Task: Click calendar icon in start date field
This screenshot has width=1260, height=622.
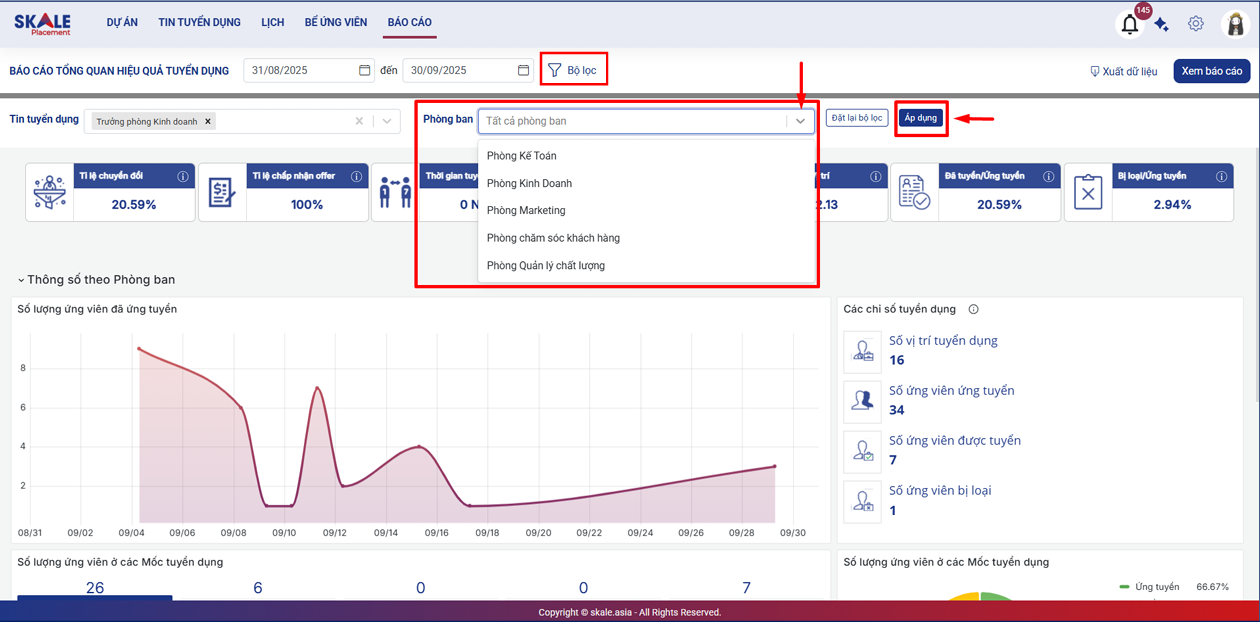Action: pos(365,70)
